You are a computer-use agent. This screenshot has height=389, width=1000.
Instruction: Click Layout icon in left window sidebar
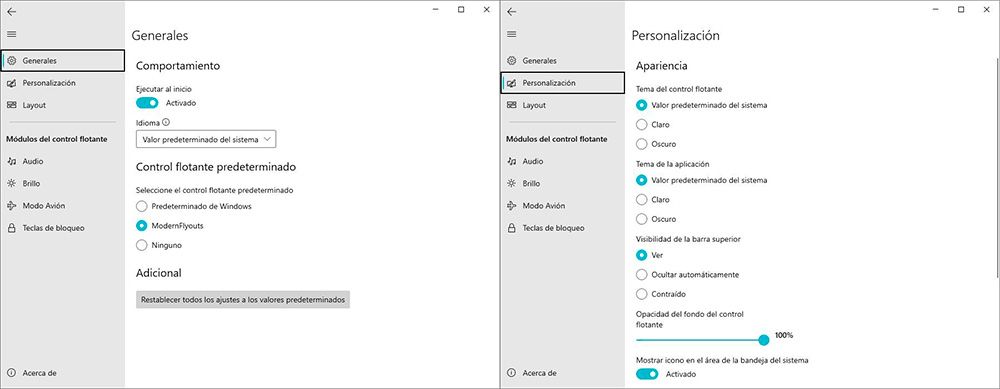pos(11,105)
